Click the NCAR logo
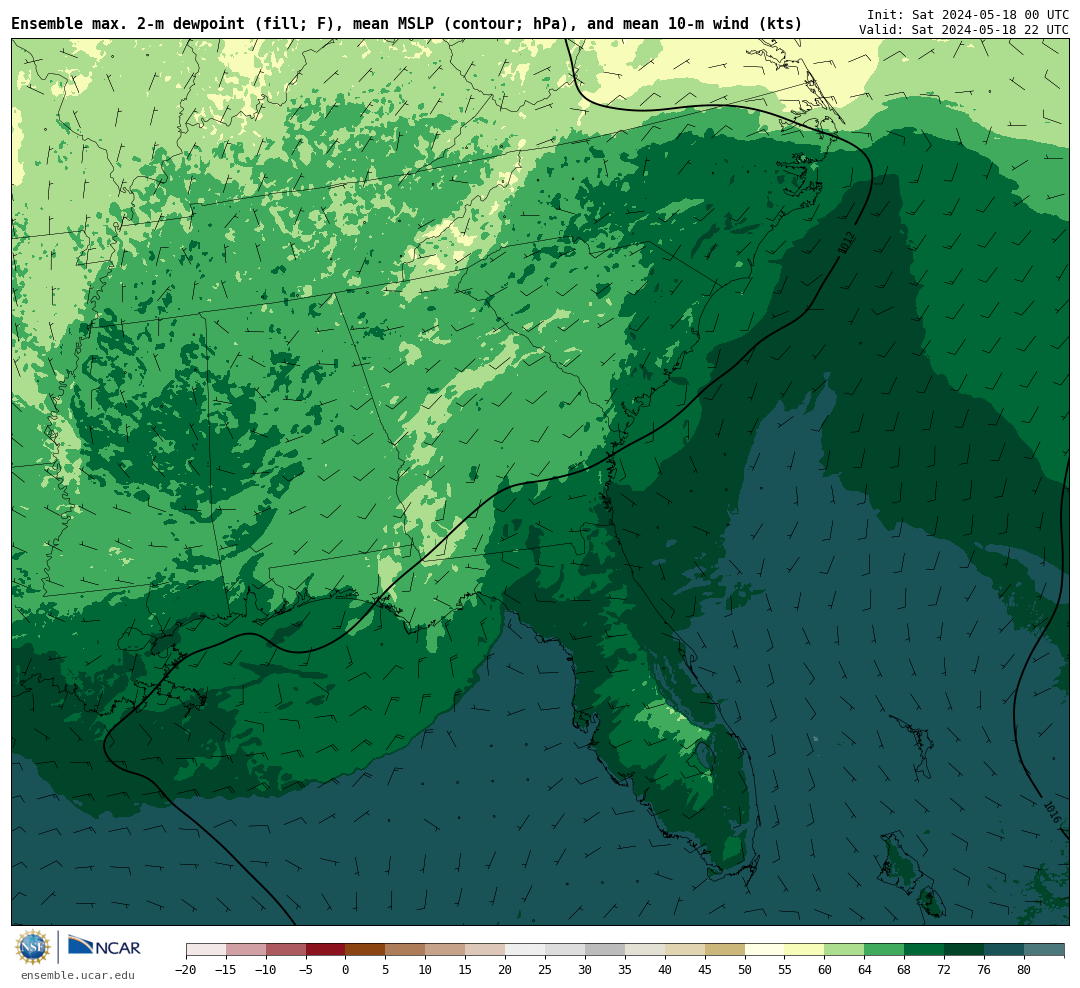The image size is (1080, 988). click(x=104, y=946)
